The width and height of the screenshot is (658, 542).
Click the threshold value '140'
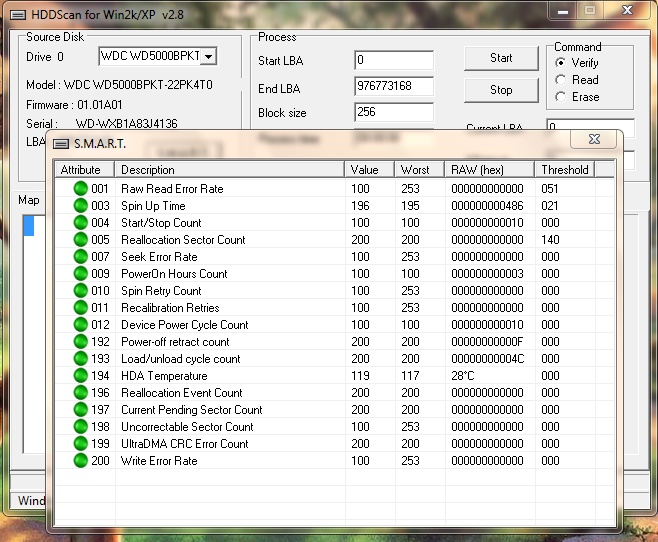coord(550,240)
